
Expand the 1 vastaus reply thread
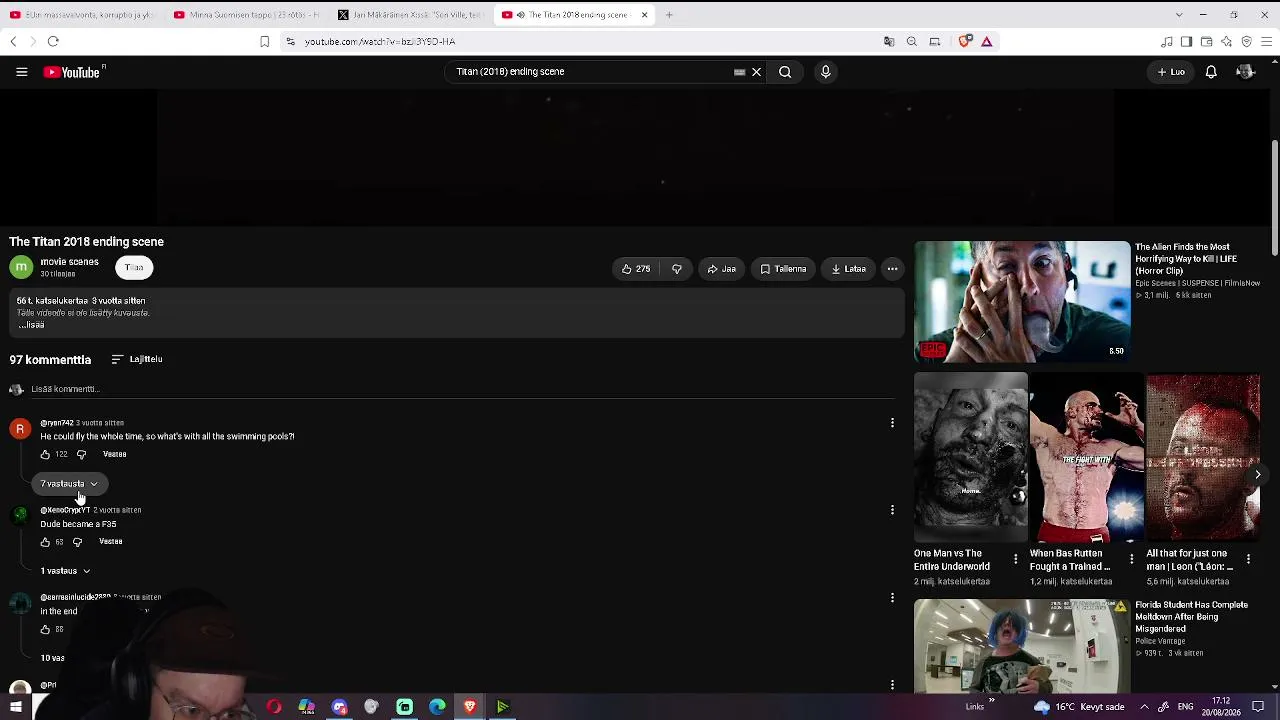[x=65, y=571]
